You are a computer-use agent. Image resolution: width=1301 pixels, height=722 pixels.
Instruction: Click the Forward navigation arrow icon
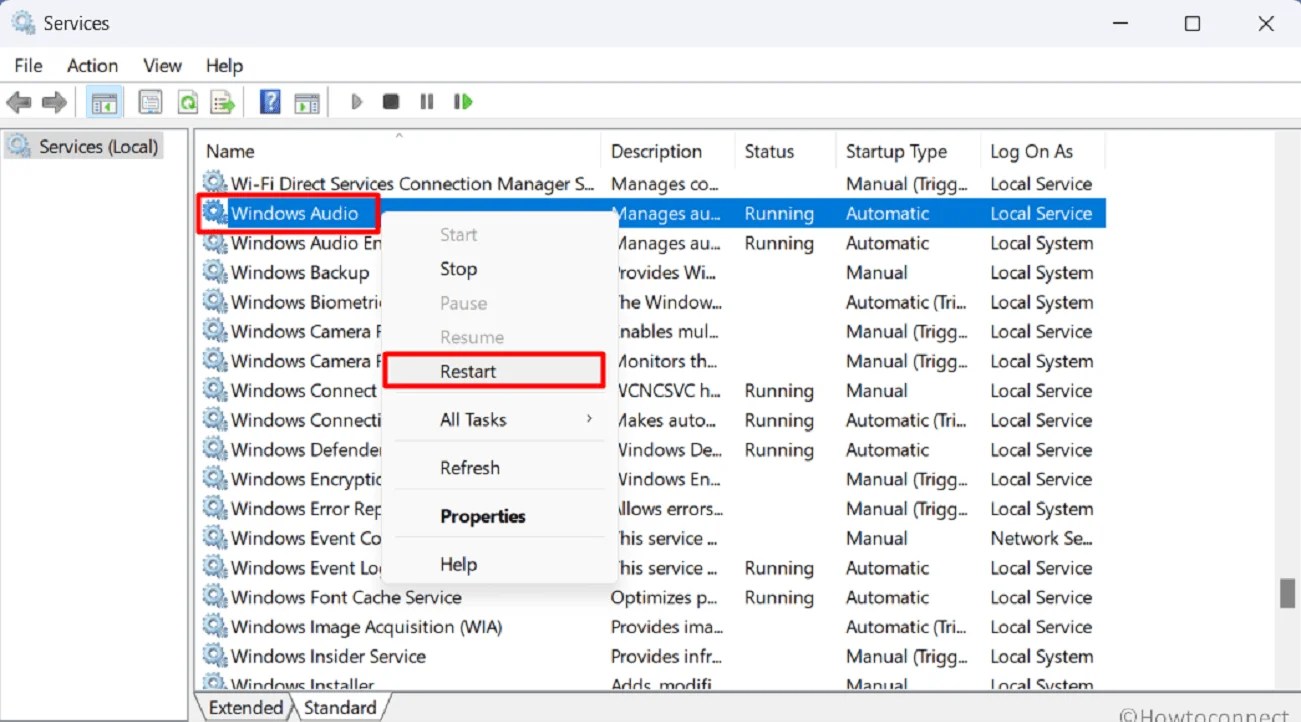point(54,101)
